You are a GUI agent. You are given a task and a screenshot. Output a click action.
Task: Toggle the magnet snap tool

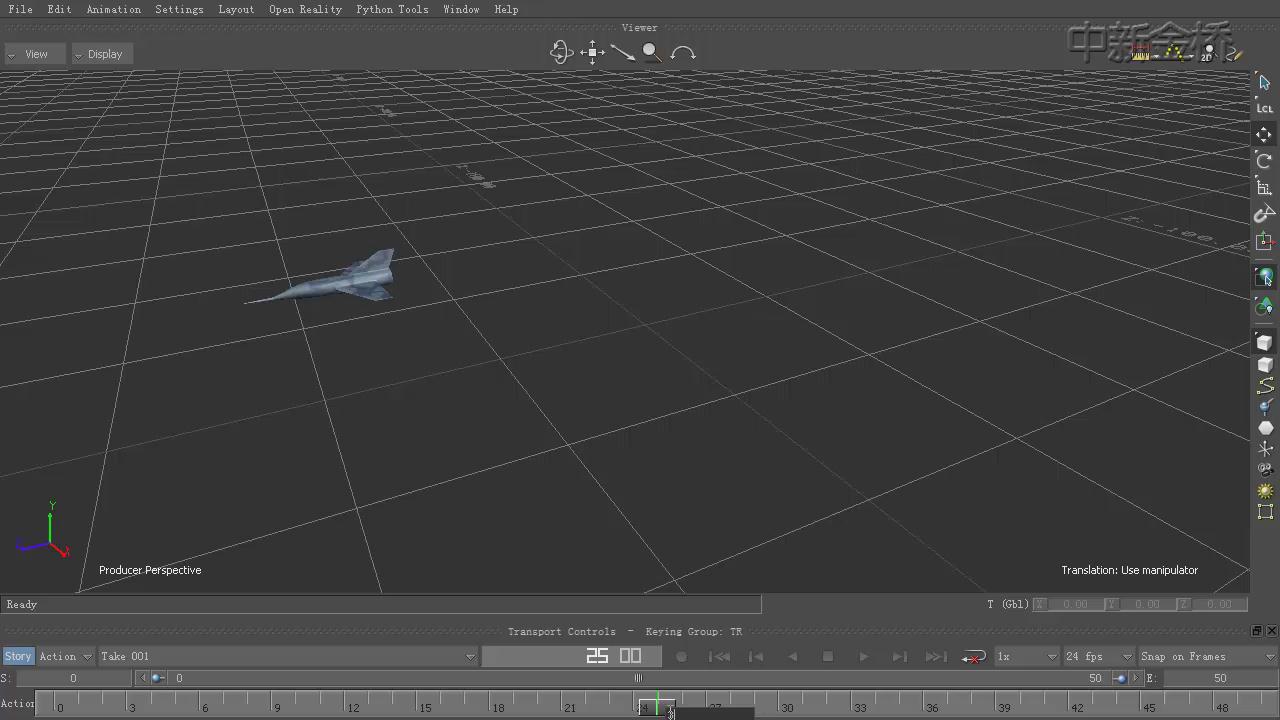1265,214
